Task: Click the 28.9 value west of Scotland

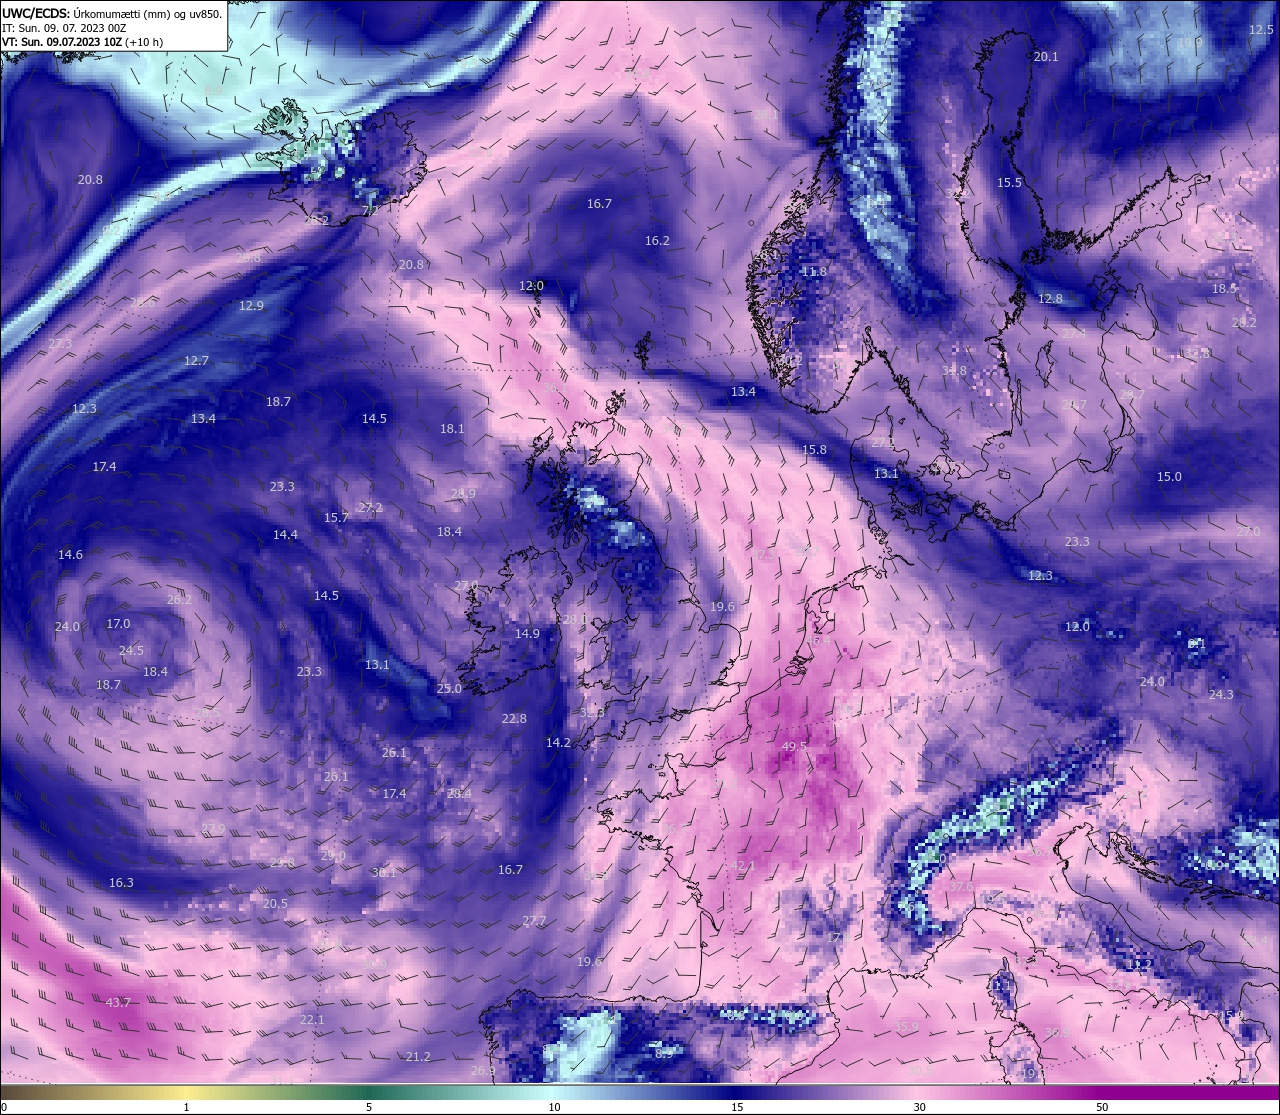Action: click(x=463, y=493)
